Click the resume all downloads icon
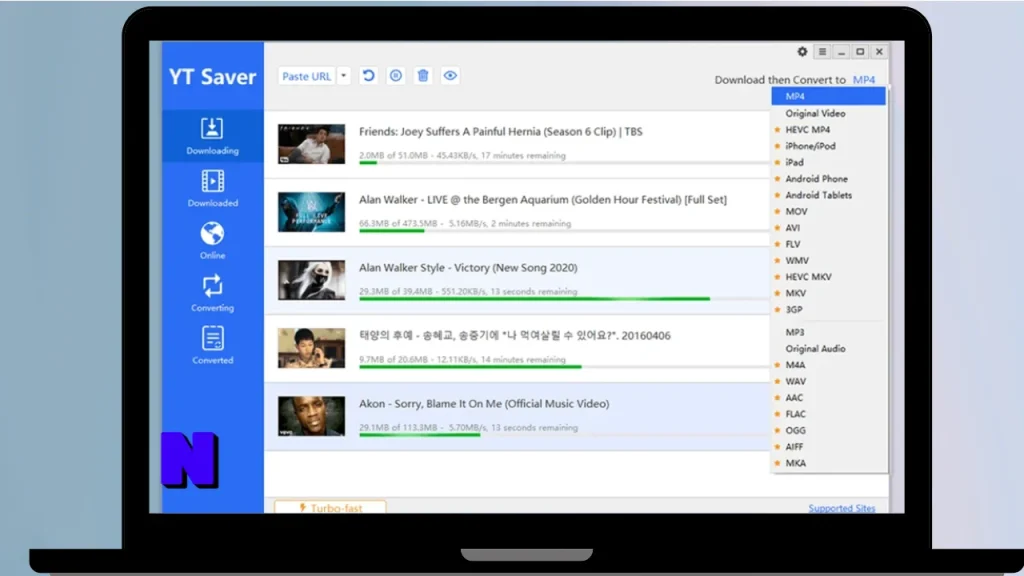The height and width of the screenshot is (576, 1024). [x=368, y=76]
